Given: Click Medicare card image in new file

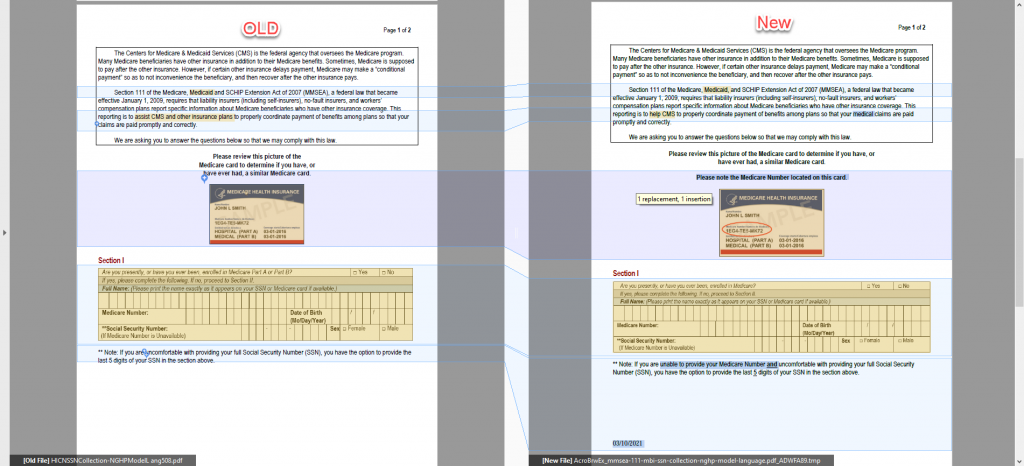Looking at the screenshot, I should 771,223.
